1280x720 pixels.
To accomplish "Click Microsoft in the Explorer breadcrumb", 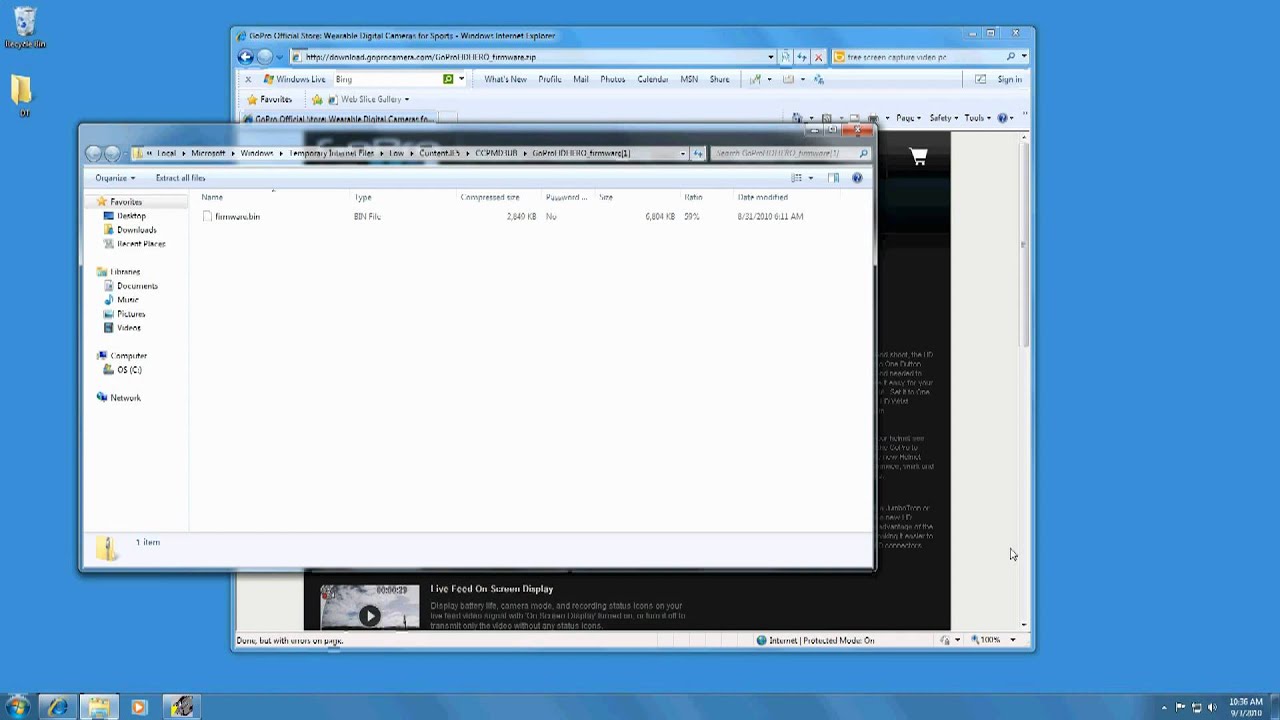I will pos(208,153).
